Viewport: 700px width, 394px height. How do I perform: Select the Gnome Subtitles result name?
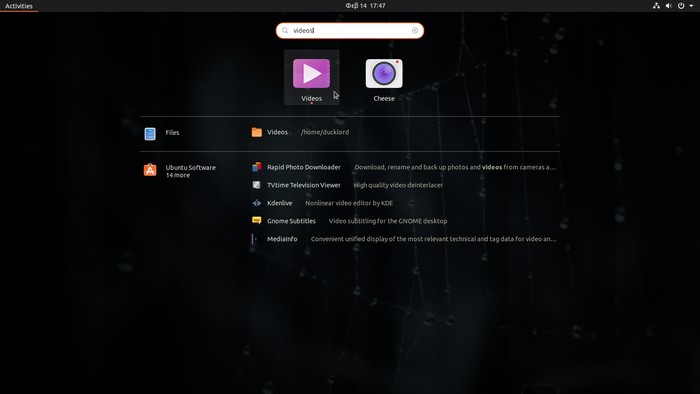pyautogui.click(x=291, y=221)
